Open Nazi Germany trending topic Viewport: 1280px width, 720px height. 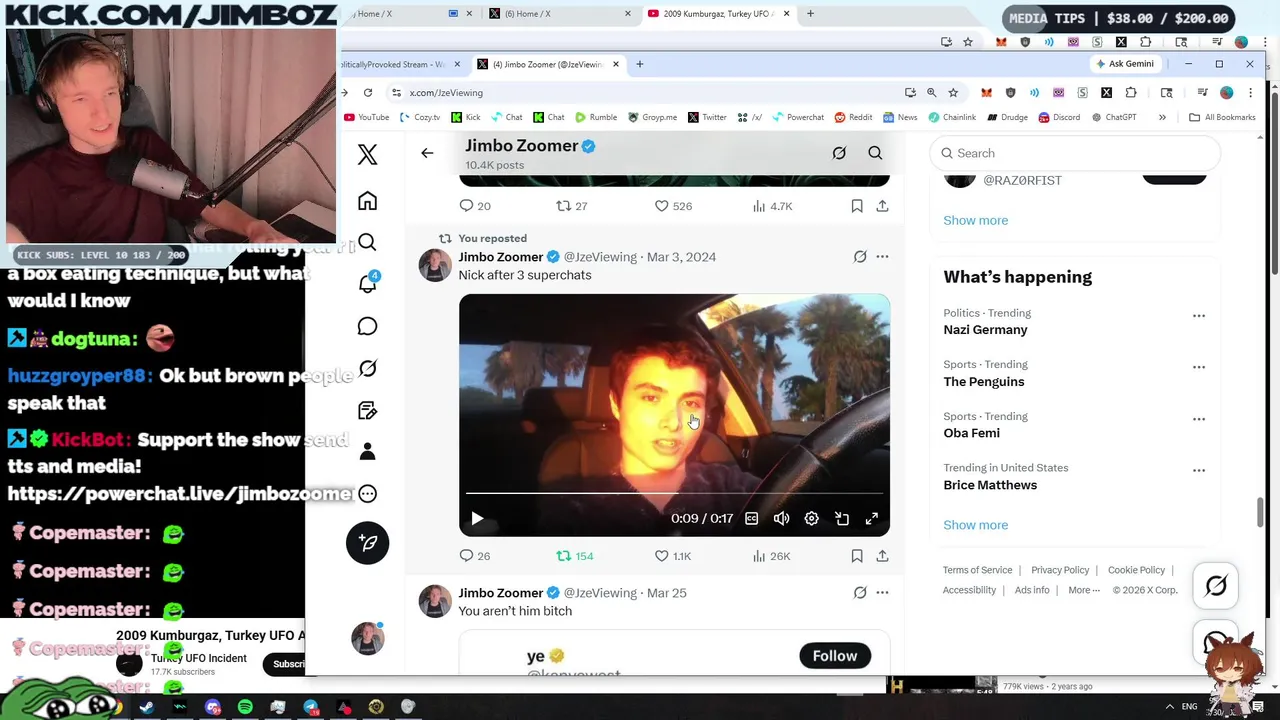point(985,330)
